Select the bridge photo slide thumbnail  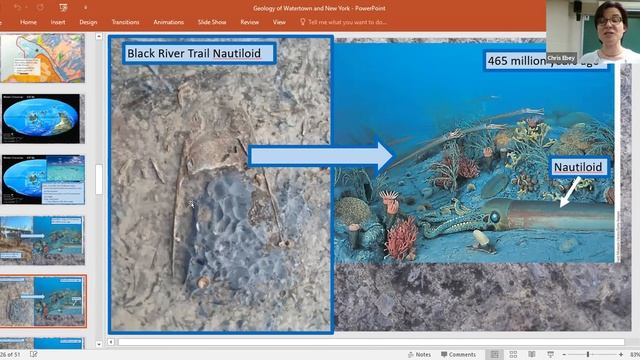coord(43,240)
